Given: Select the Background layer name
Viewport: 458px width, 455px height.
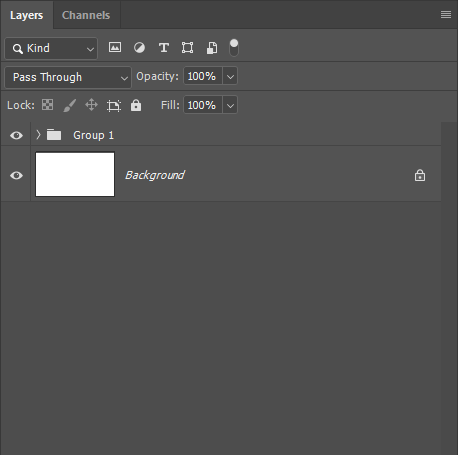Looking at the screenshot, I should [155, 175].
